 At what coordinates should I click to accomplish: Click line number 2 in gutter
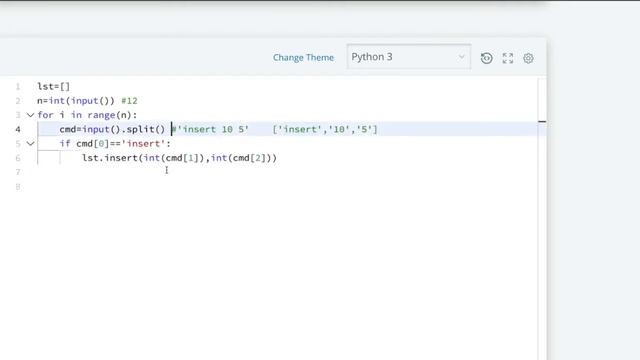pyautogui.click(x=18, y=101)
